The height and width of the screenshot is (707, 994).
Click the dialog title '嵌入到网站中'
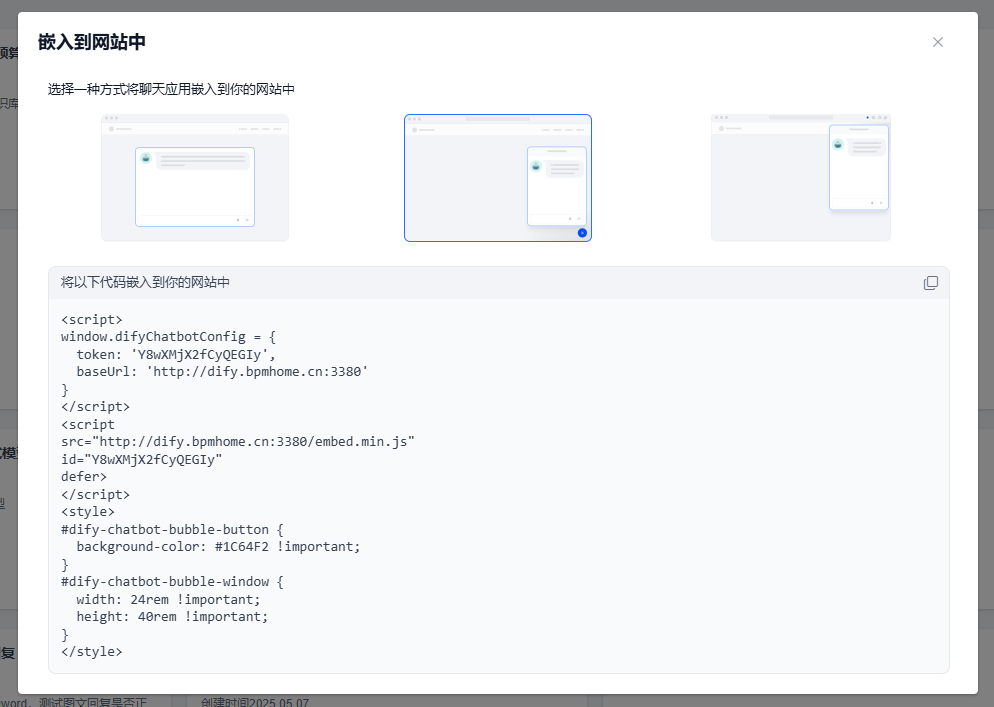pyautogui.click(x=92, y=42)
